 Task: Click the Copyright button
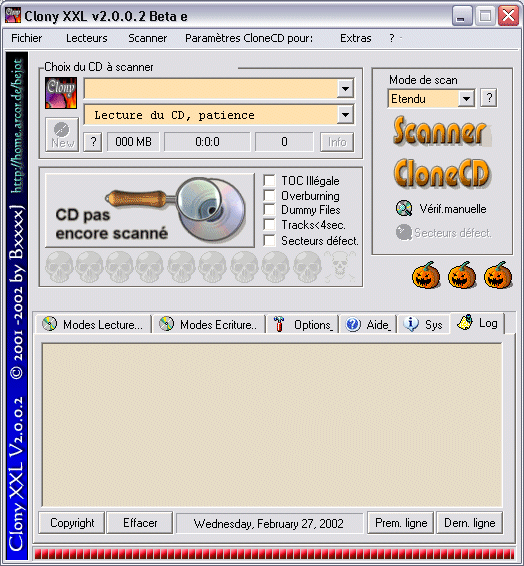(72, 523)
